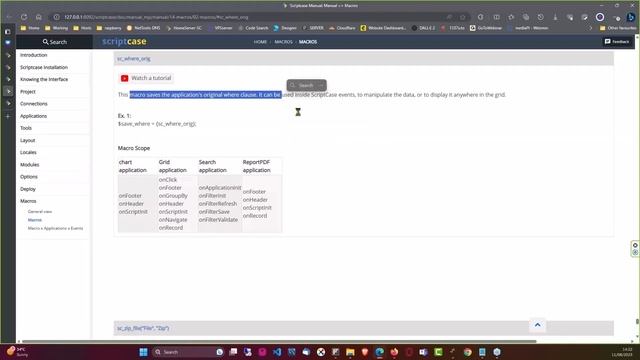Open Brave browser from taskbar
640x360 pixels.
click(x=365, y=352)
